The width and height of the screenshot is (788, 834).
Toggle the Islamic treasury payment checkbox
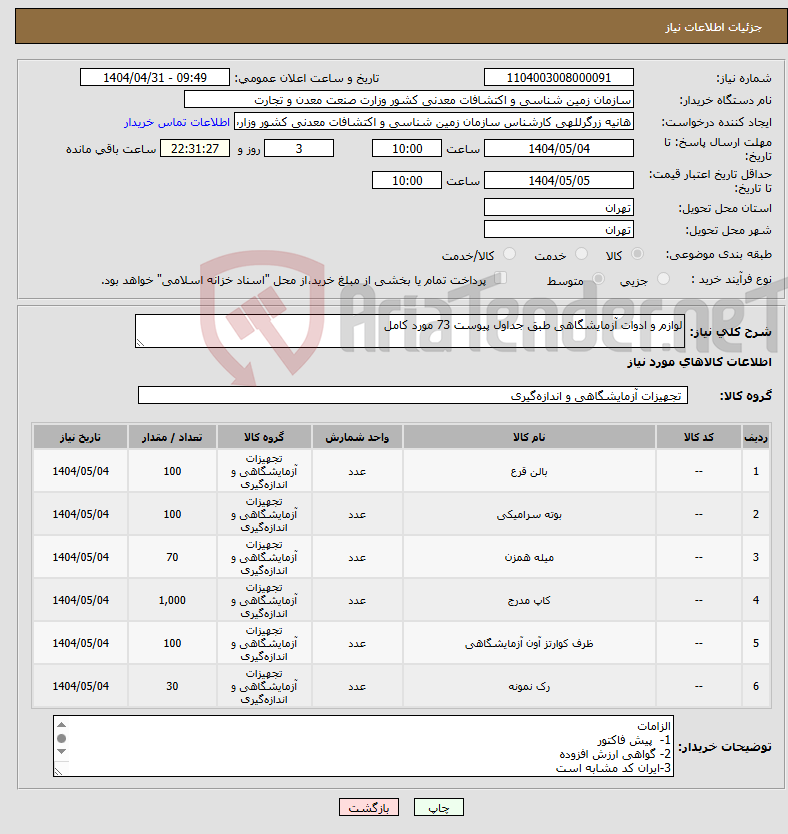pyautogui.click(x=500, y=278)
